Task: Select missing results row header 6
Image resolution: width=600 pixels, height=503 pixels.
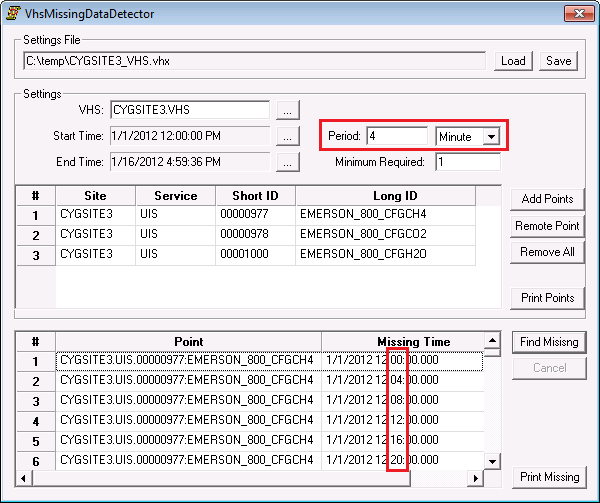Action: 36,461
